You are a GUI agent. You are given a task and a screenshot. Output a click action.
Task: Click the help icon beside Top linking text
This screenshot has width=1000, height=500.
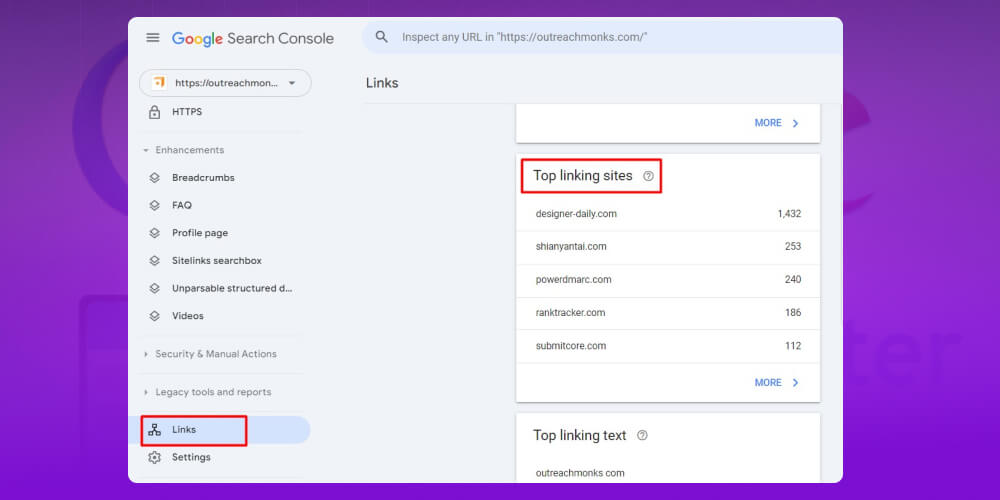point(642,436)
